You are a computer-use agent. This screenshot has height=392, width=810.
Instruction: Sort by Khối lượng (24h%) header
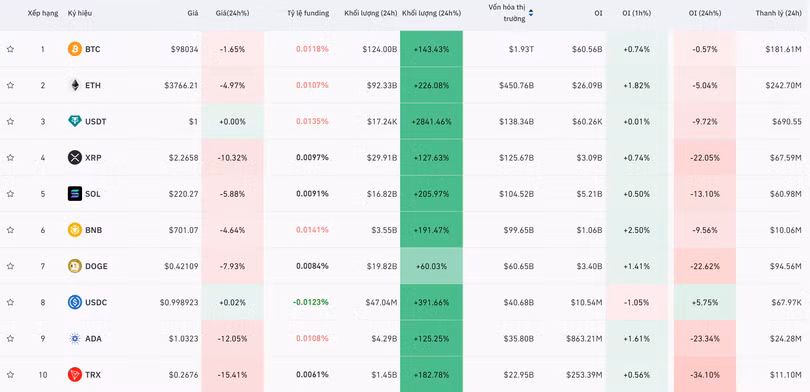[x=431, y=13]
